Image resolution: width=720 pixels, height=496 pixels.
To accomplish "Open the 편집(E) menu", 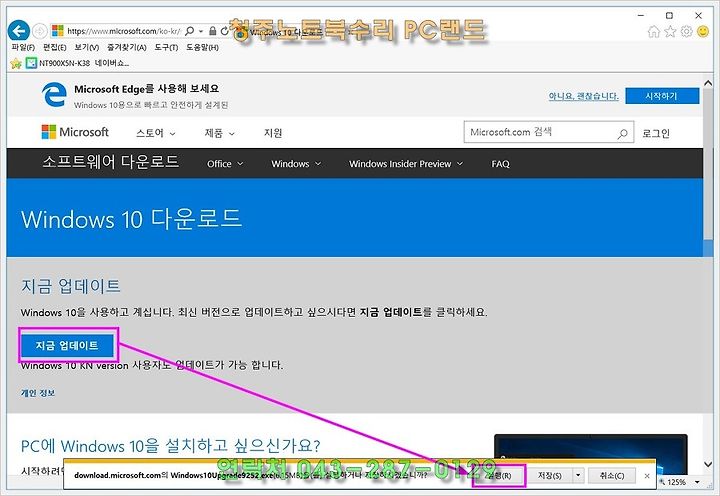I will (55, 47).
